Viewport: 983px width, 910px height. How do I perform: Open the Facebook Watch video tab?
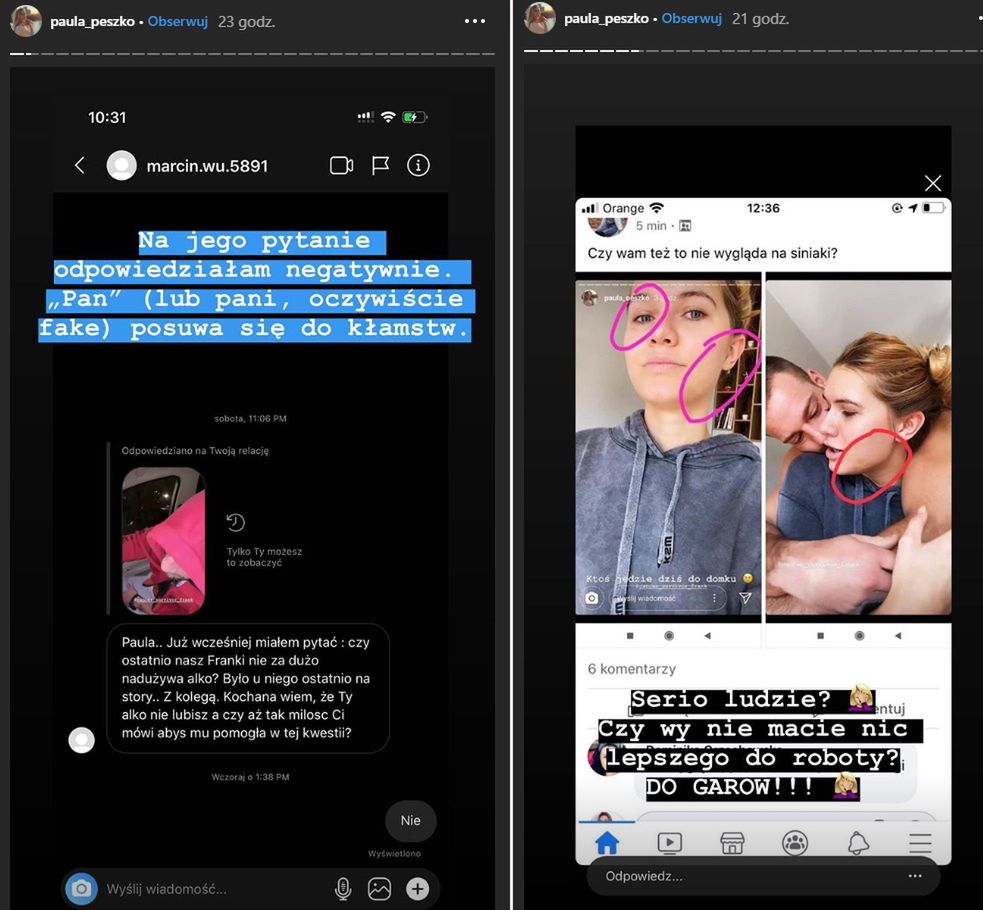coord(670,843)
